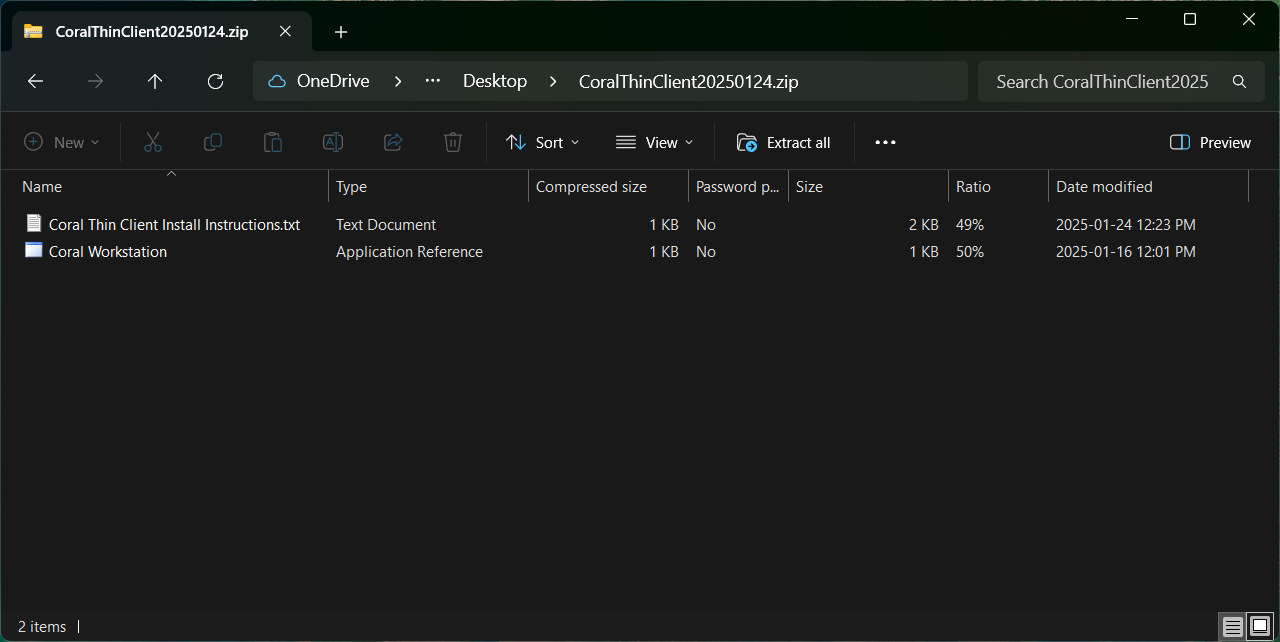This screenshot has height=642, width=1280.
Task: Open the See more ellipsis menu
Action: tap(885, 143)
